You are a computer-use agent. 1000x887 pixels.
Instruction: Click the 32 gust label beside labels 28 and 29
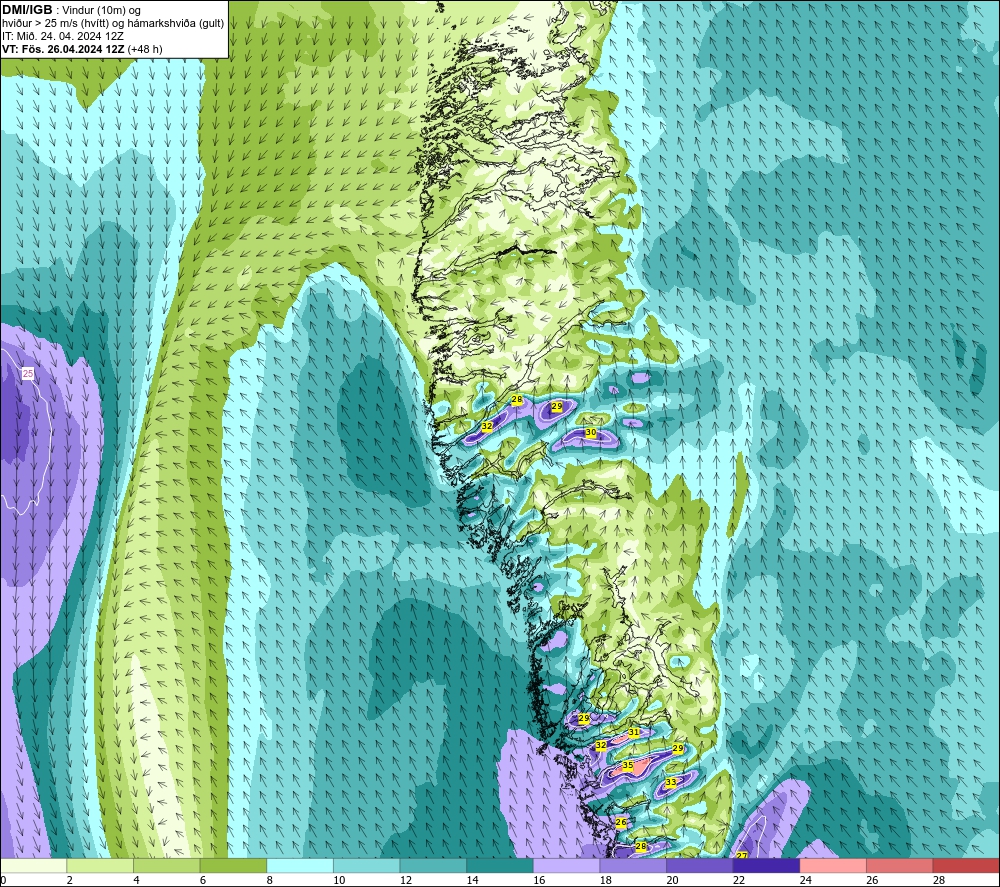pos(487,426)
